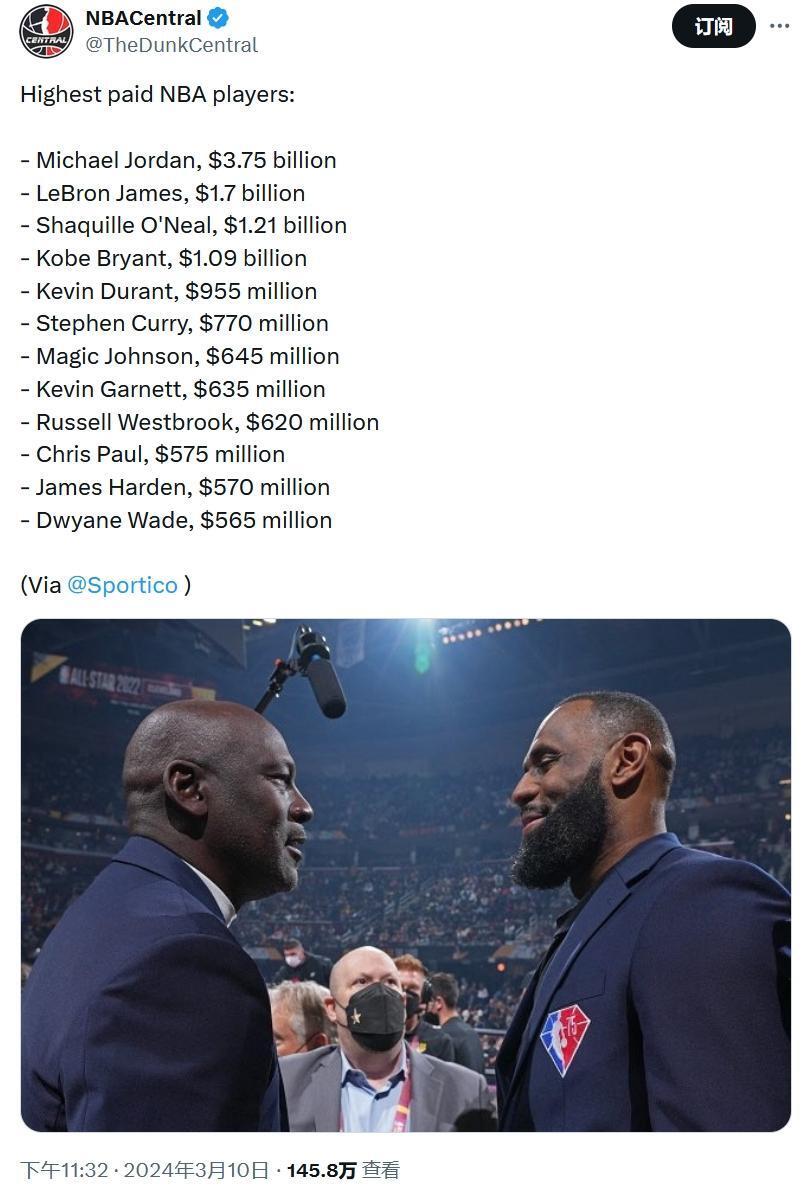The width and height of the screenshot is (810, 1204).
Task: Open the @TheDunkCentral handle
Action: (x=172, y=45)
